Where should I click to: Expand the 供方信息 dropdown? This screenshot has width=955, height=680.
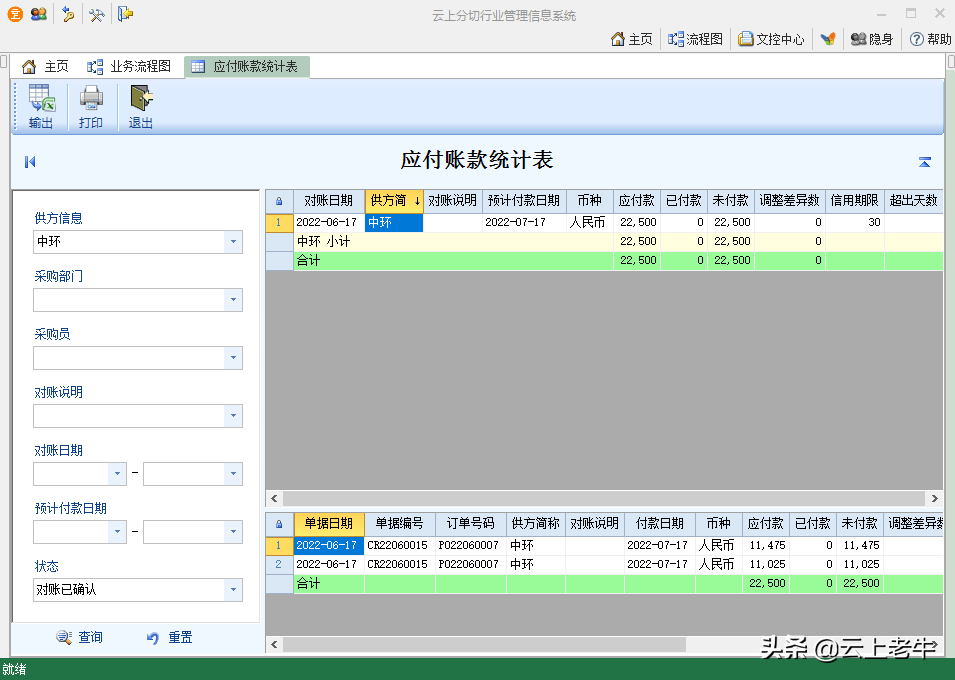[x=233, y=242]
